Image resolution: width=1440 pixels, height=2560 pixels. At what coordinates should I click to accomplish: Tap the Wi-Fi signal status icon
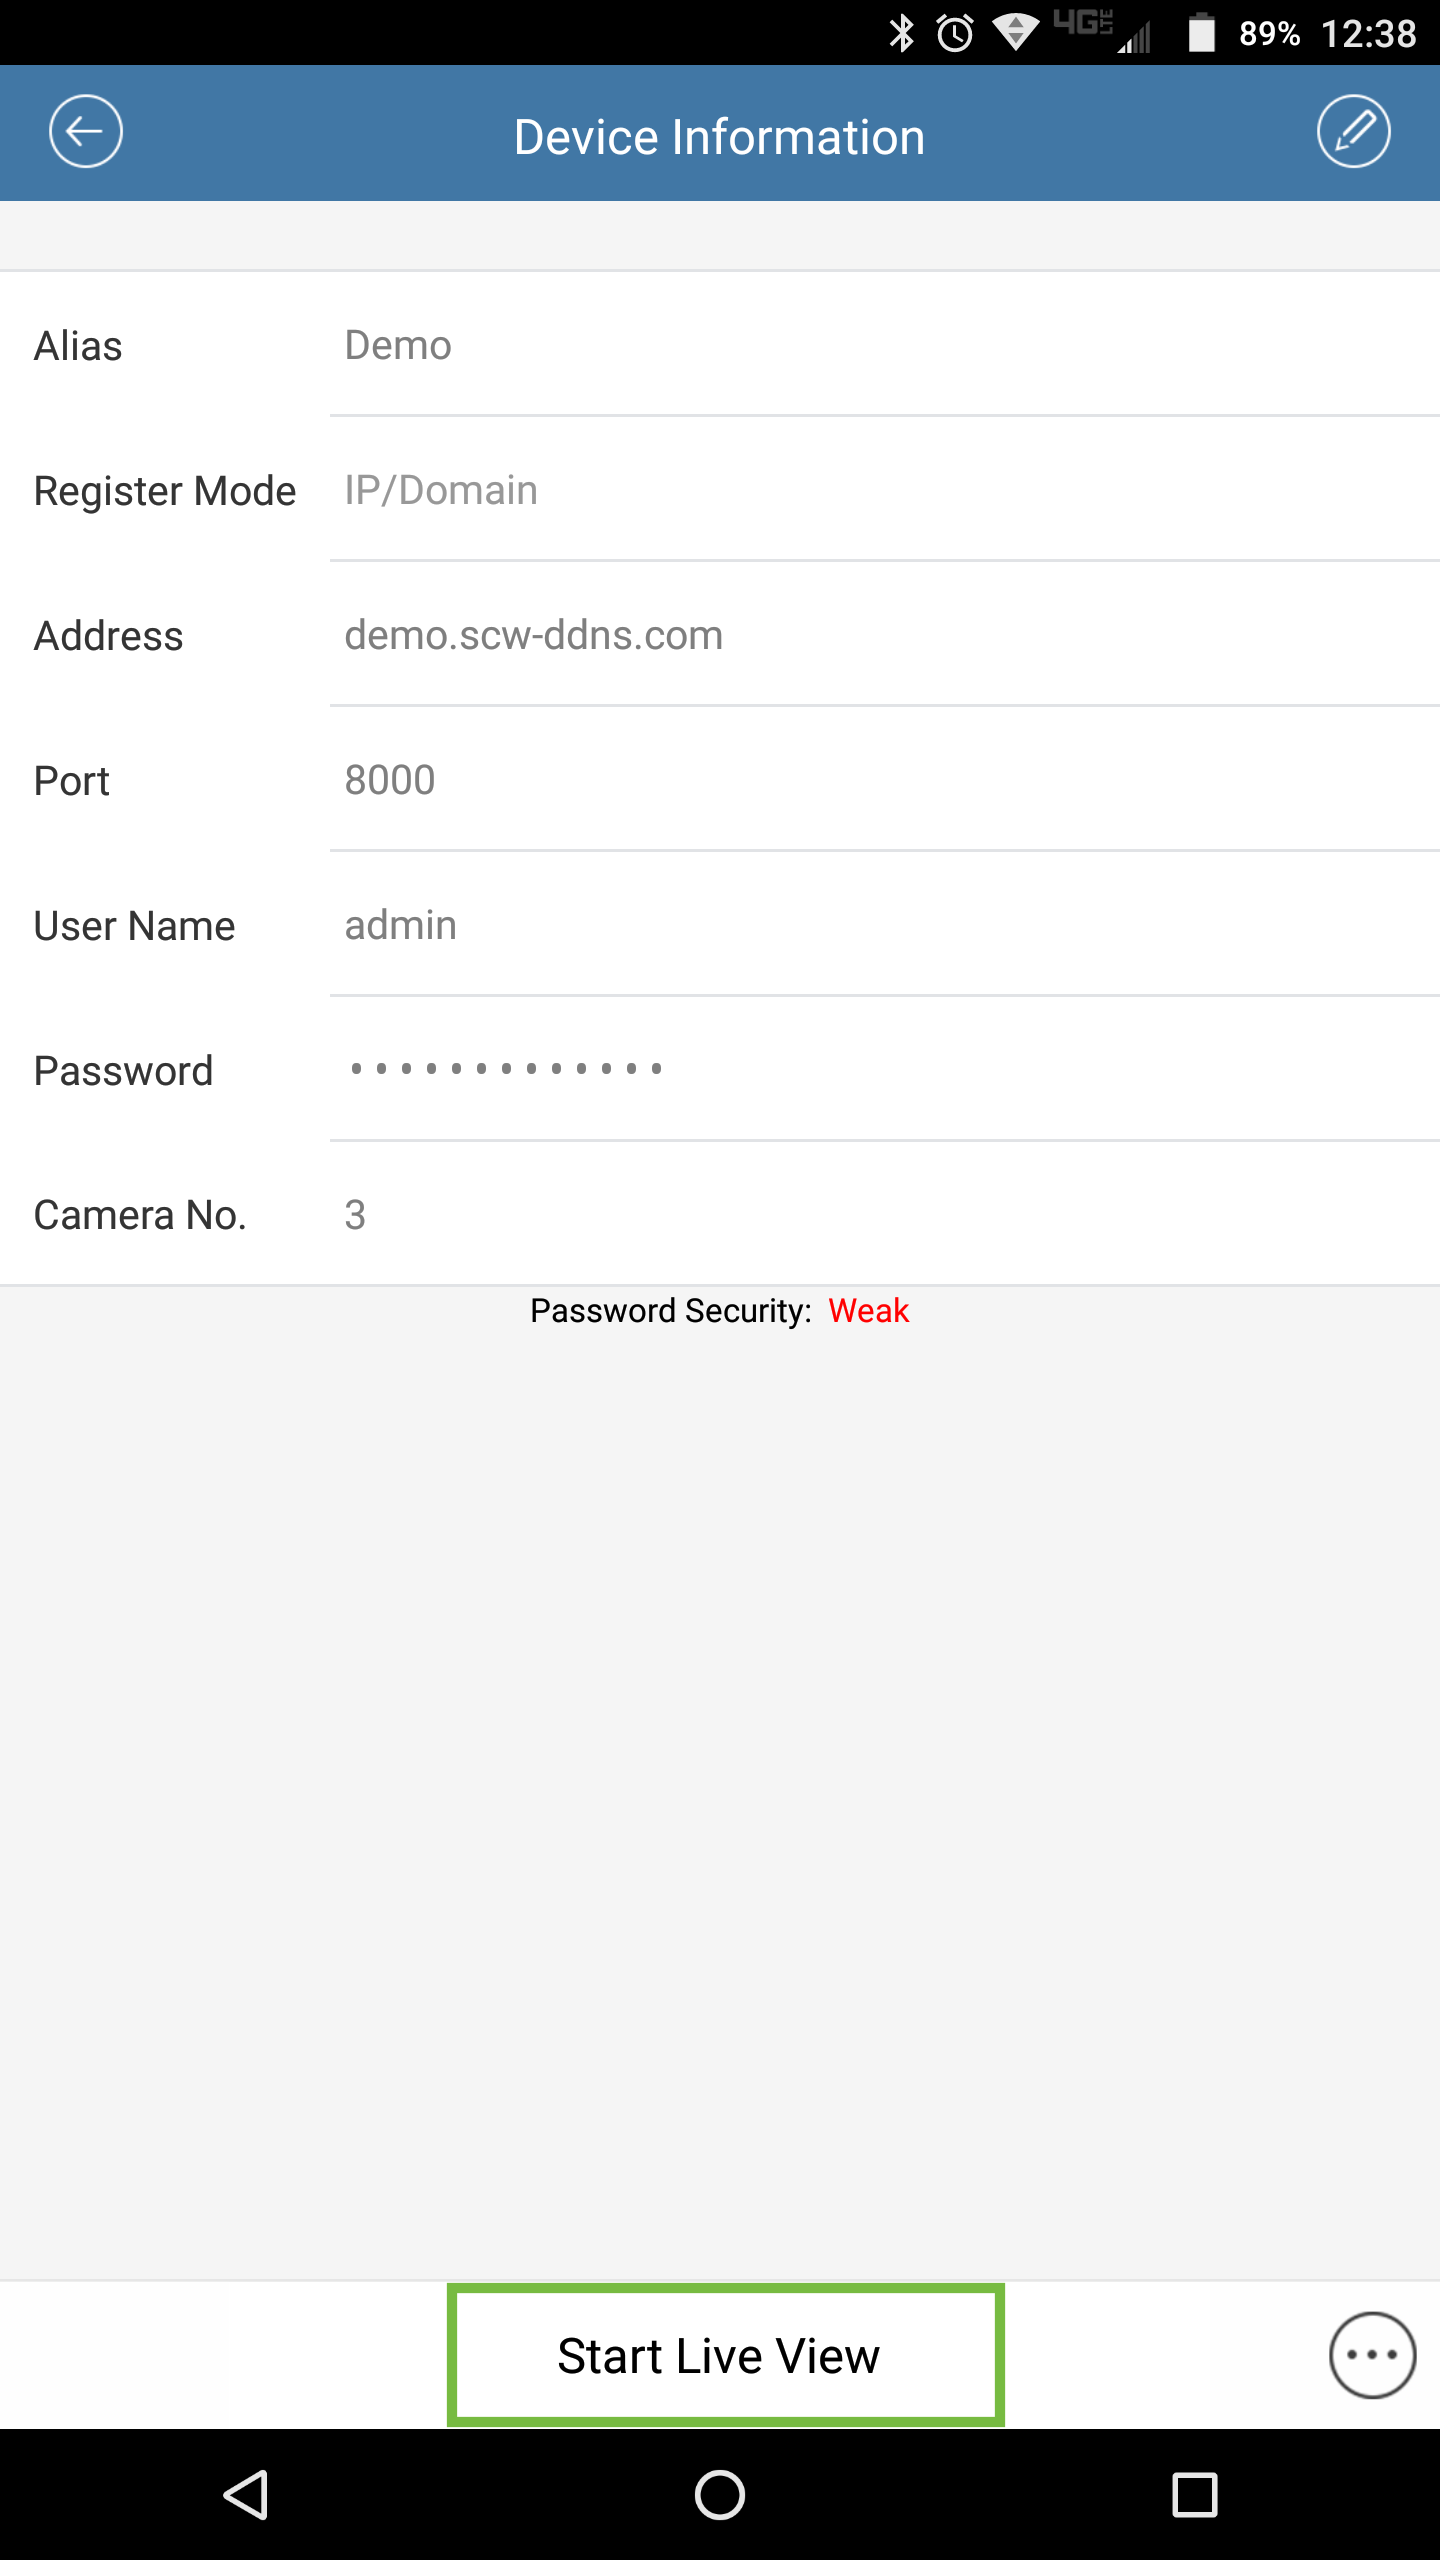(x=1016, y=33)
